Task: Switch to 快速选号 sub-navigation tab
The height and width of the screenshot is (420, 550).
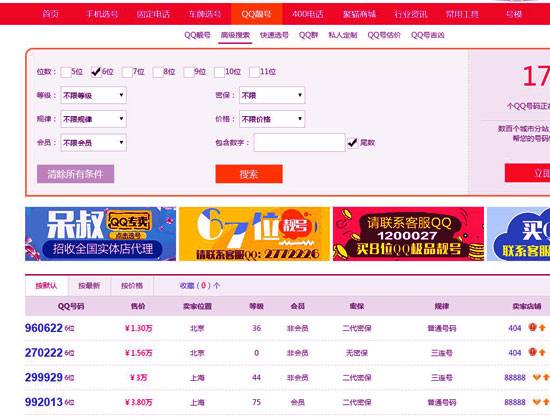Action: 274,35
